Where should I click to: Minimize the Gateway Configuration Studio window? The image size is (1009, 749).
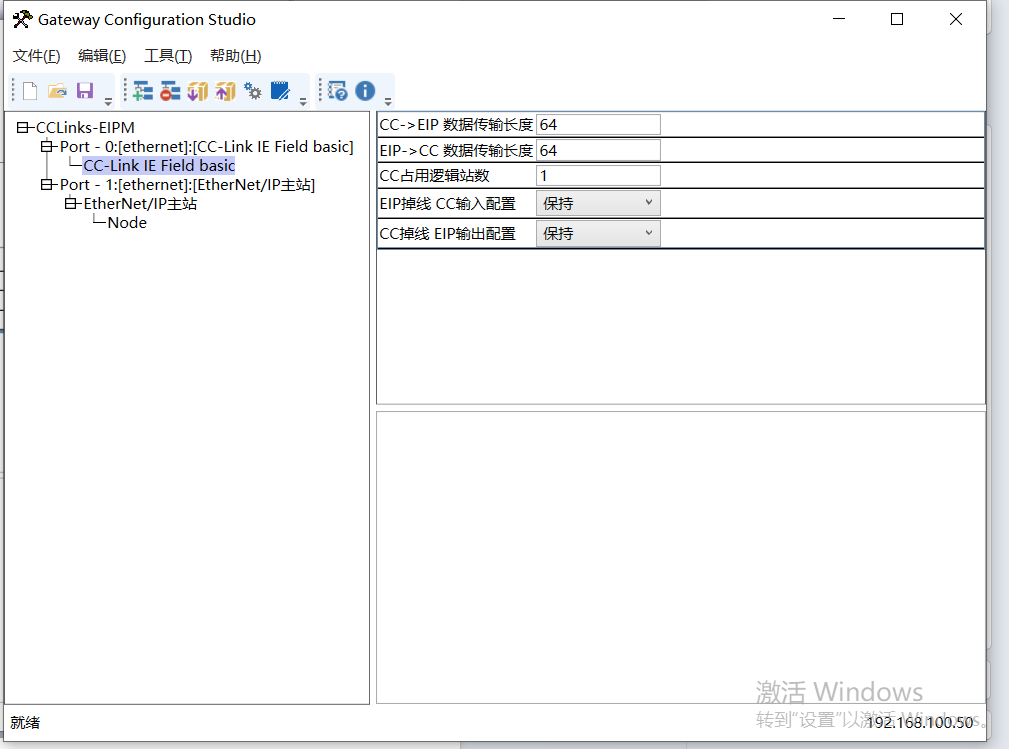point(839,19)
